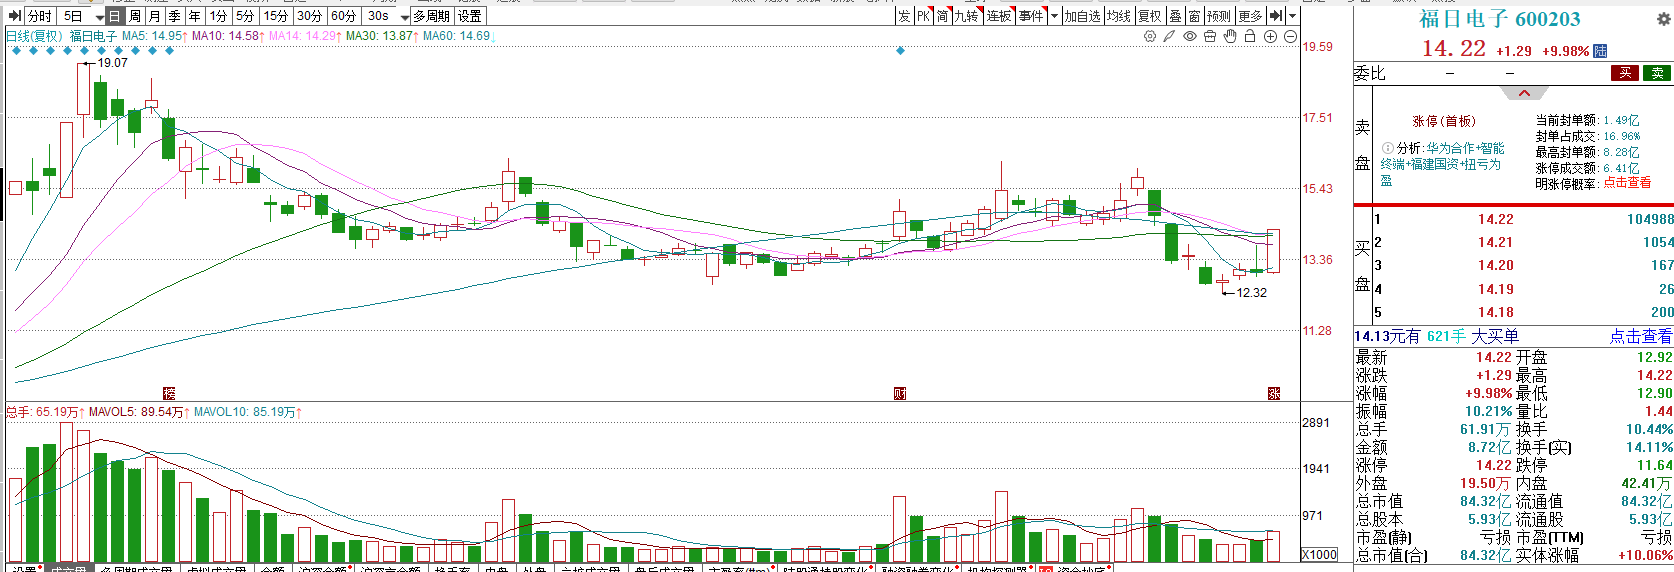Switch to 月 monthly period
This screenshot has width=1674, height=572.
coord(154,16)
